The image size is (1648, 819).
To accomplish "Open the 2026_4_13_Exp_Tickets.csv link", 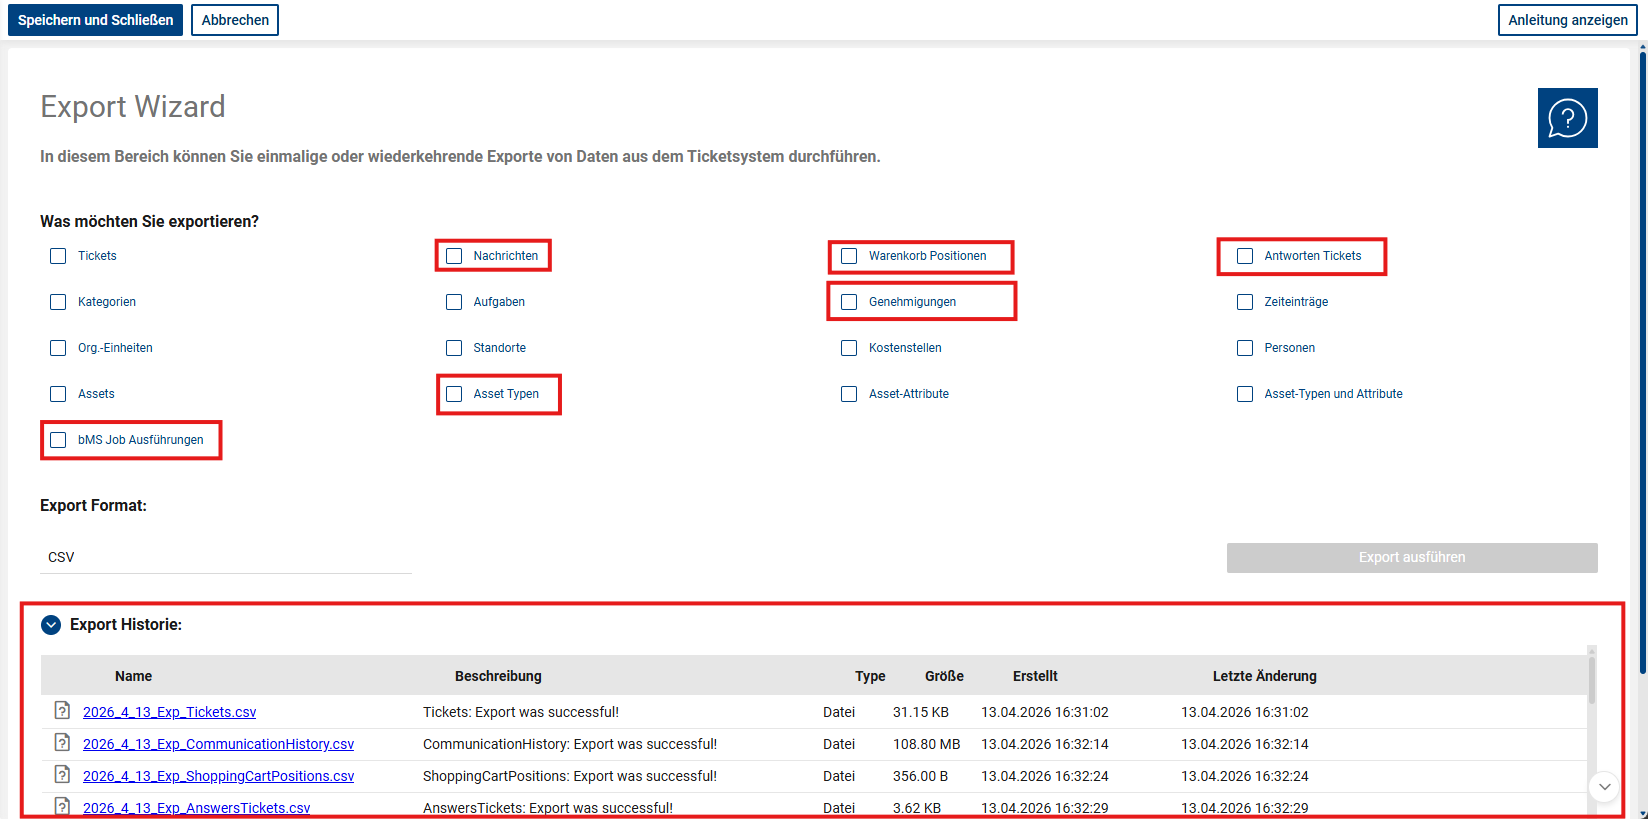I will (169, 712).
